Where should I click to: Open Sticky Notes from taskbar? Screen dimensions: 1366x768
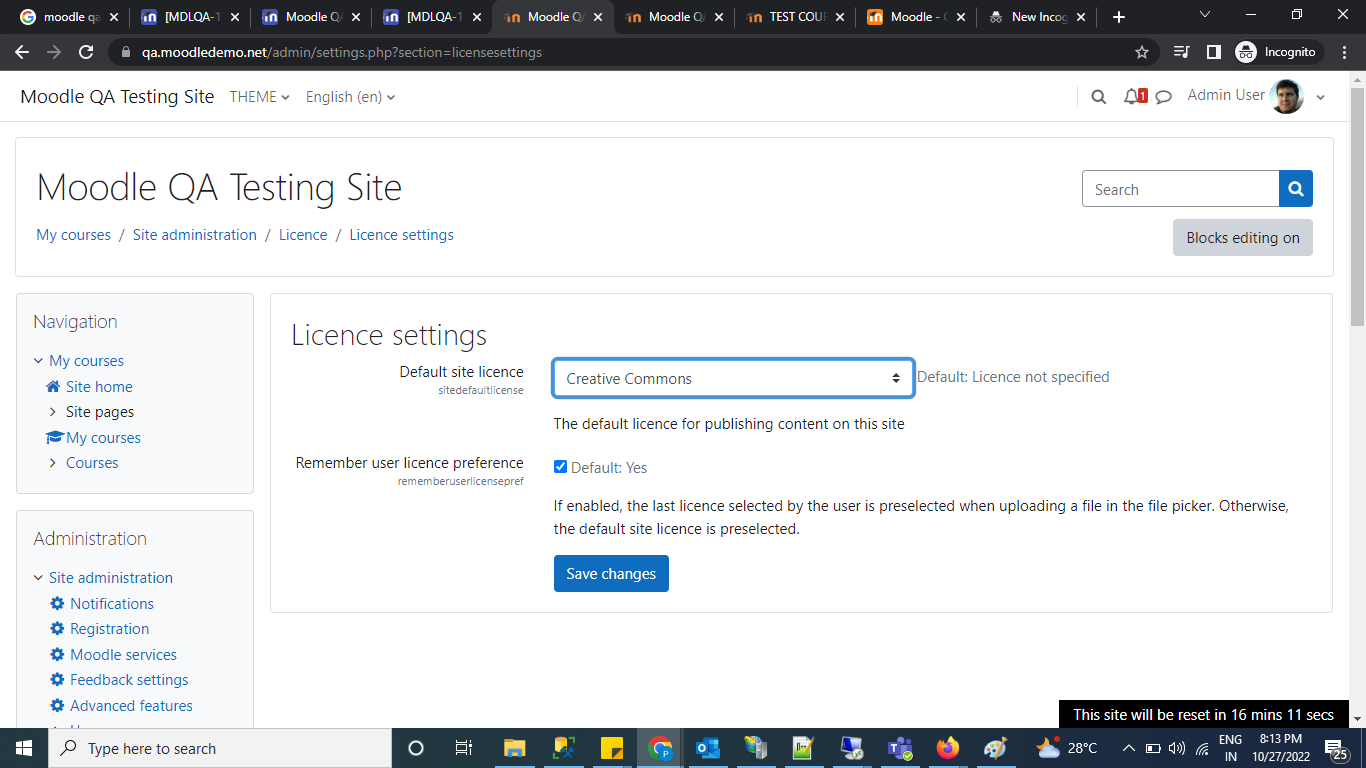[612, 748]
